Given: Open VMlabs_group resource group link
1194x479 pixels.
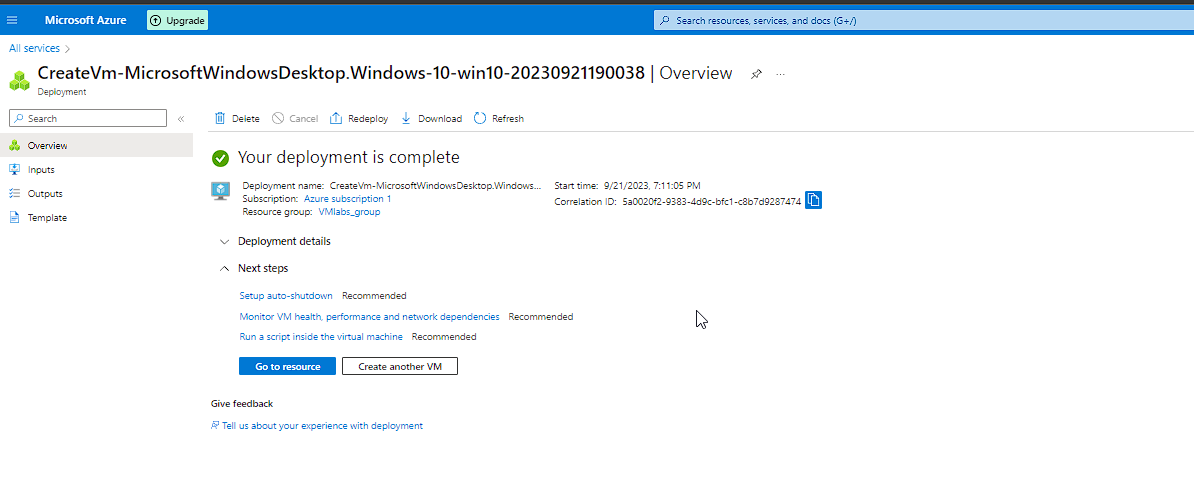Looking at the screenshot, I should click(349, 212).
